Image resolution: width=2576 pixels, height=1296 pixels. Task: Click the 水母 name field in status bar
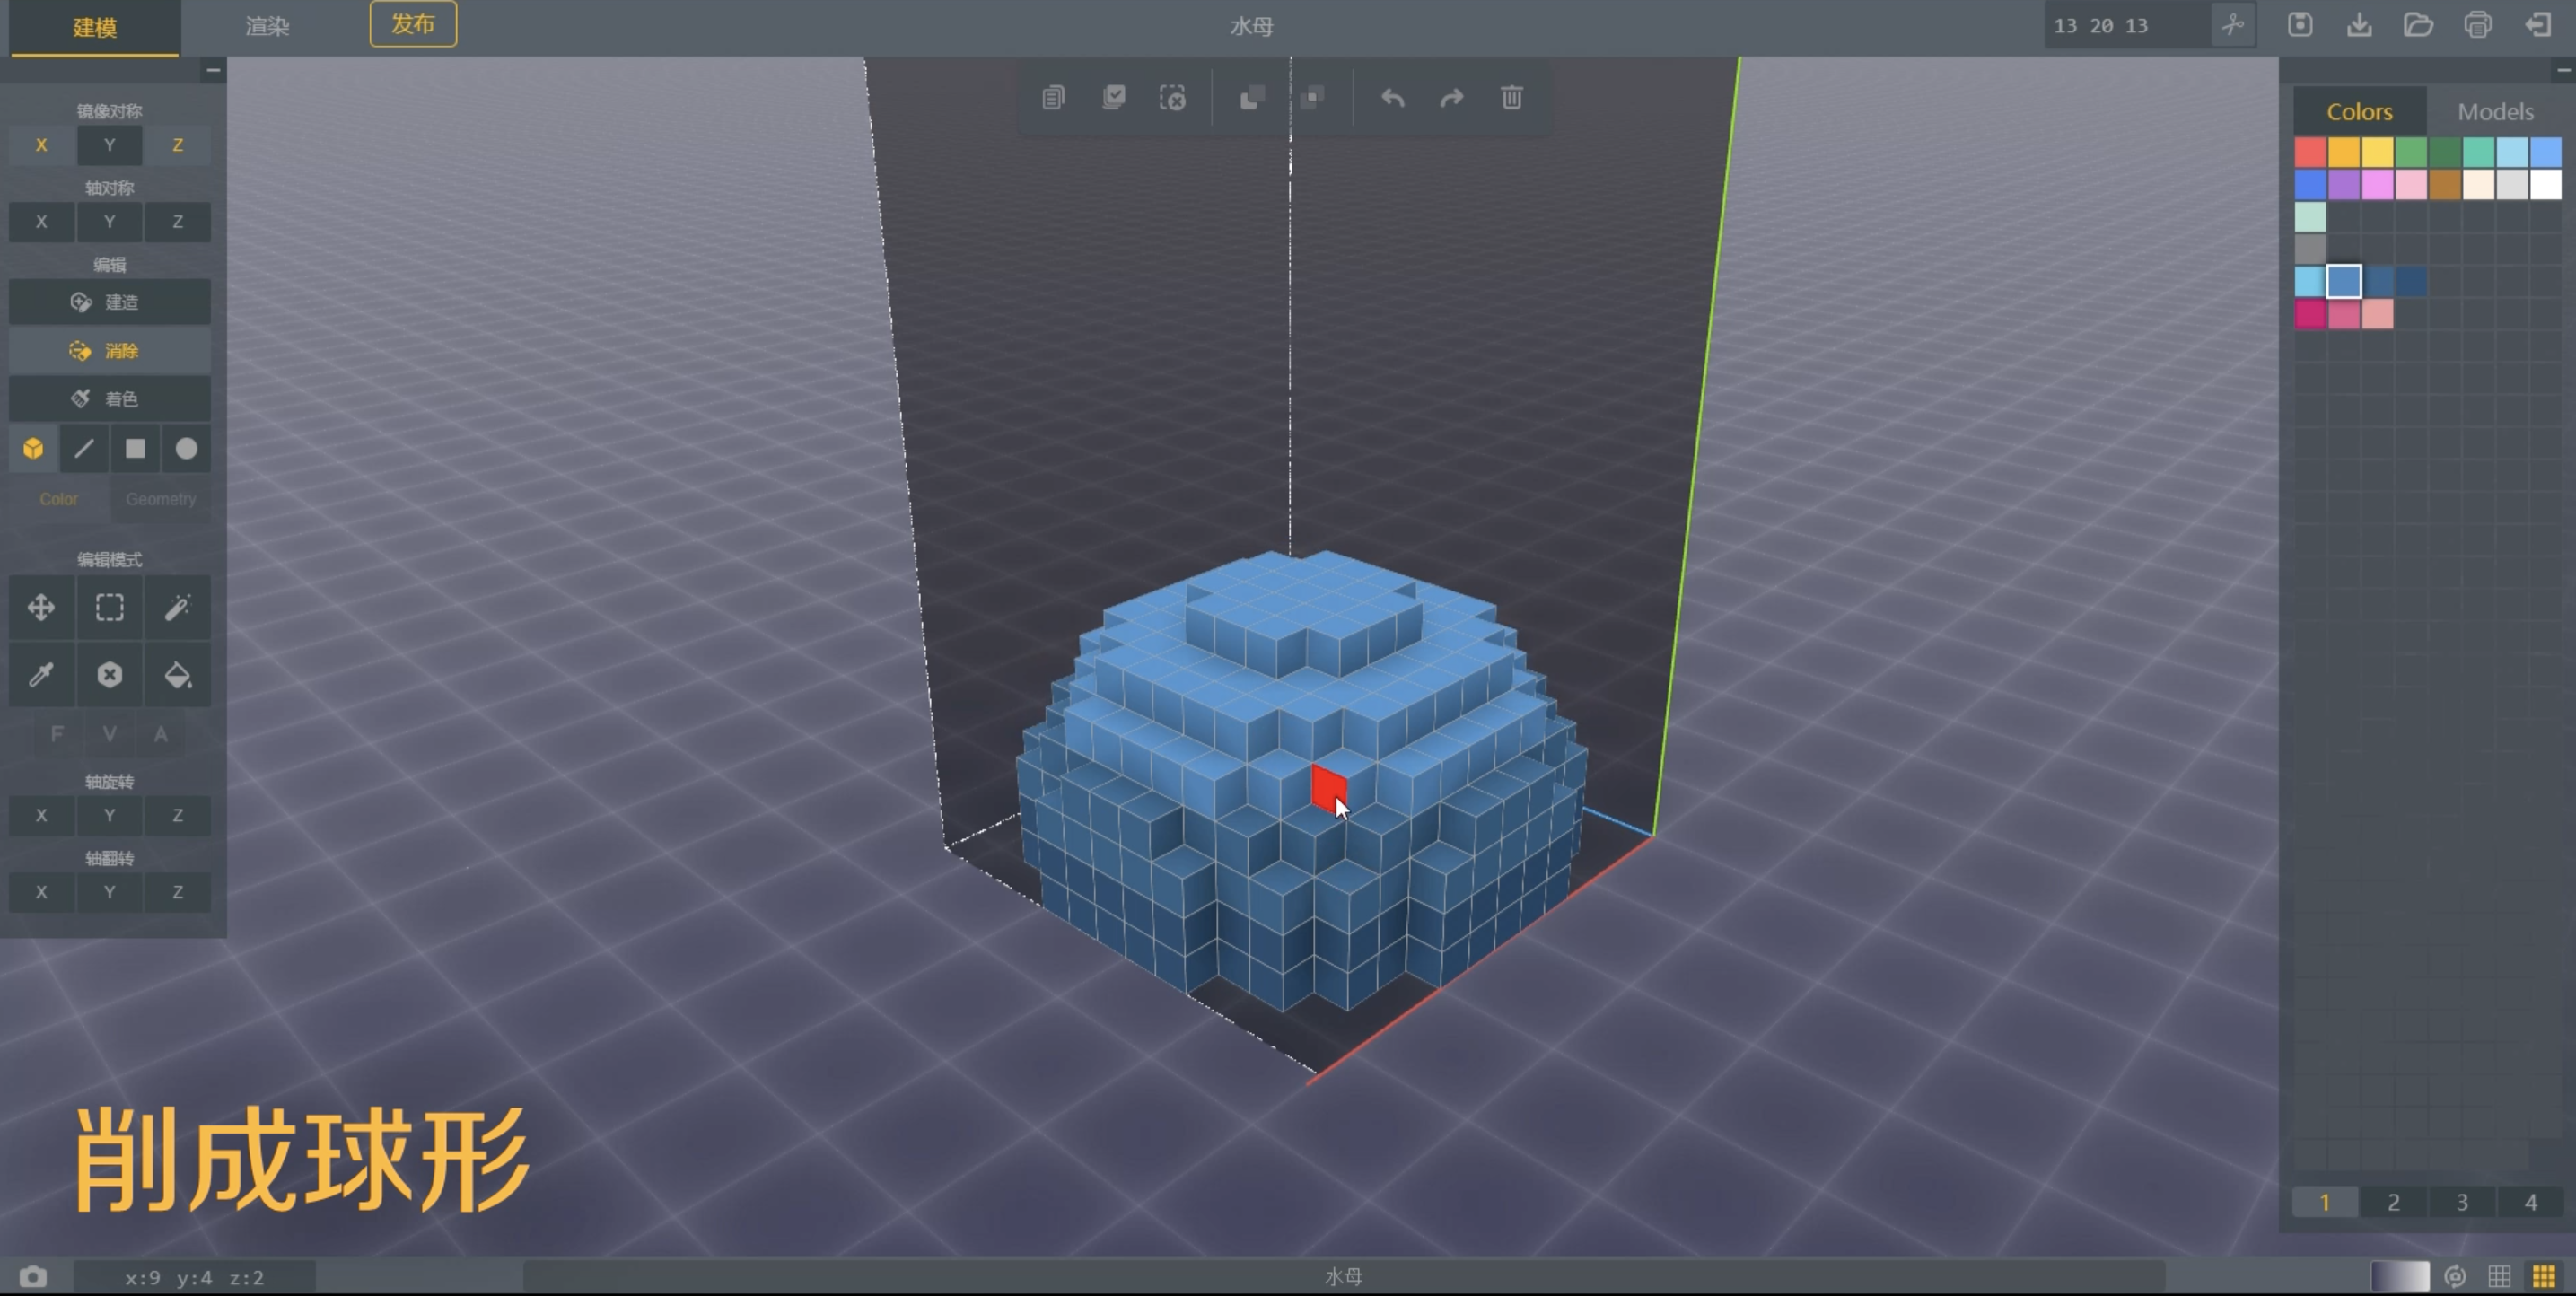pos(1343,1277)
